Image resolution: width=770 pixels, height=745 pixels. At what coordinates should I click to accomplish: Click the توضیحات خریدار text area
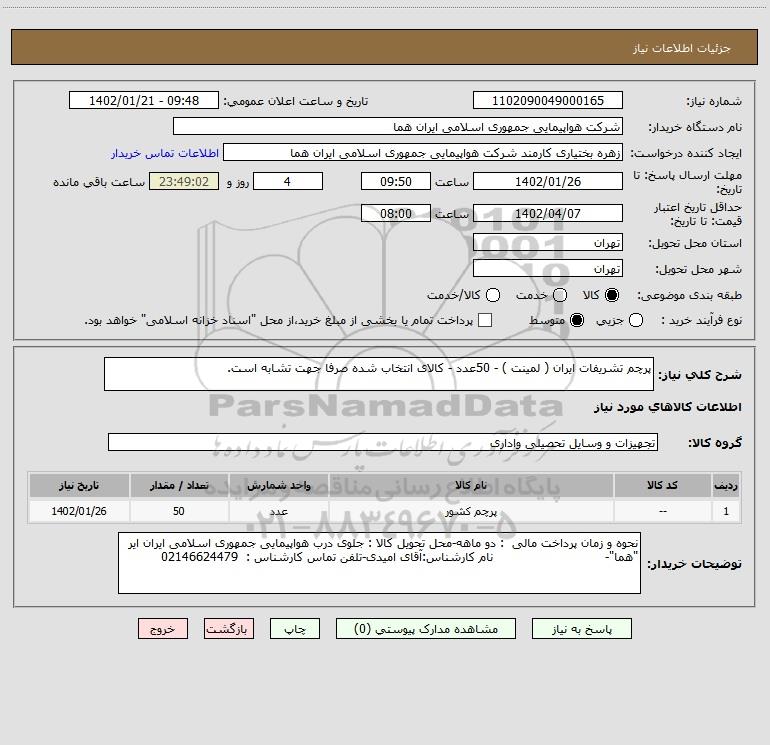380,563
